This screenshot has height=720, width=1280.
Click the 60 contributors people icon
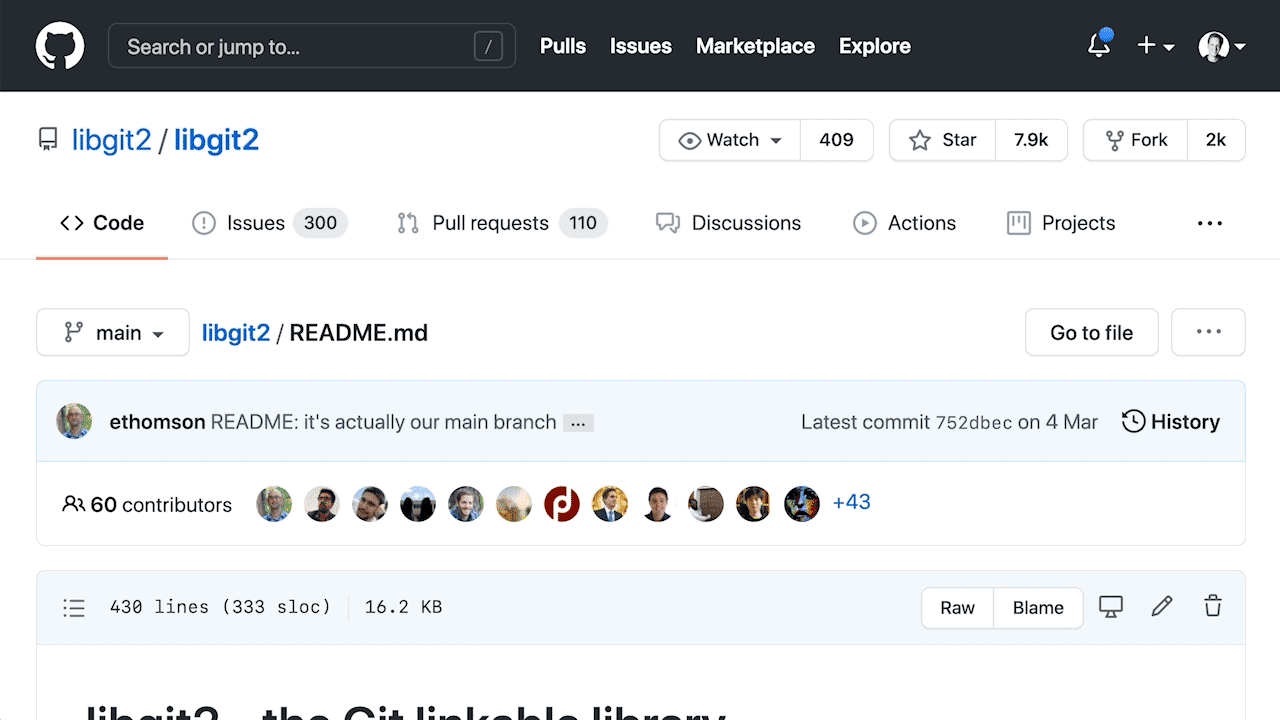click(73, 504)
